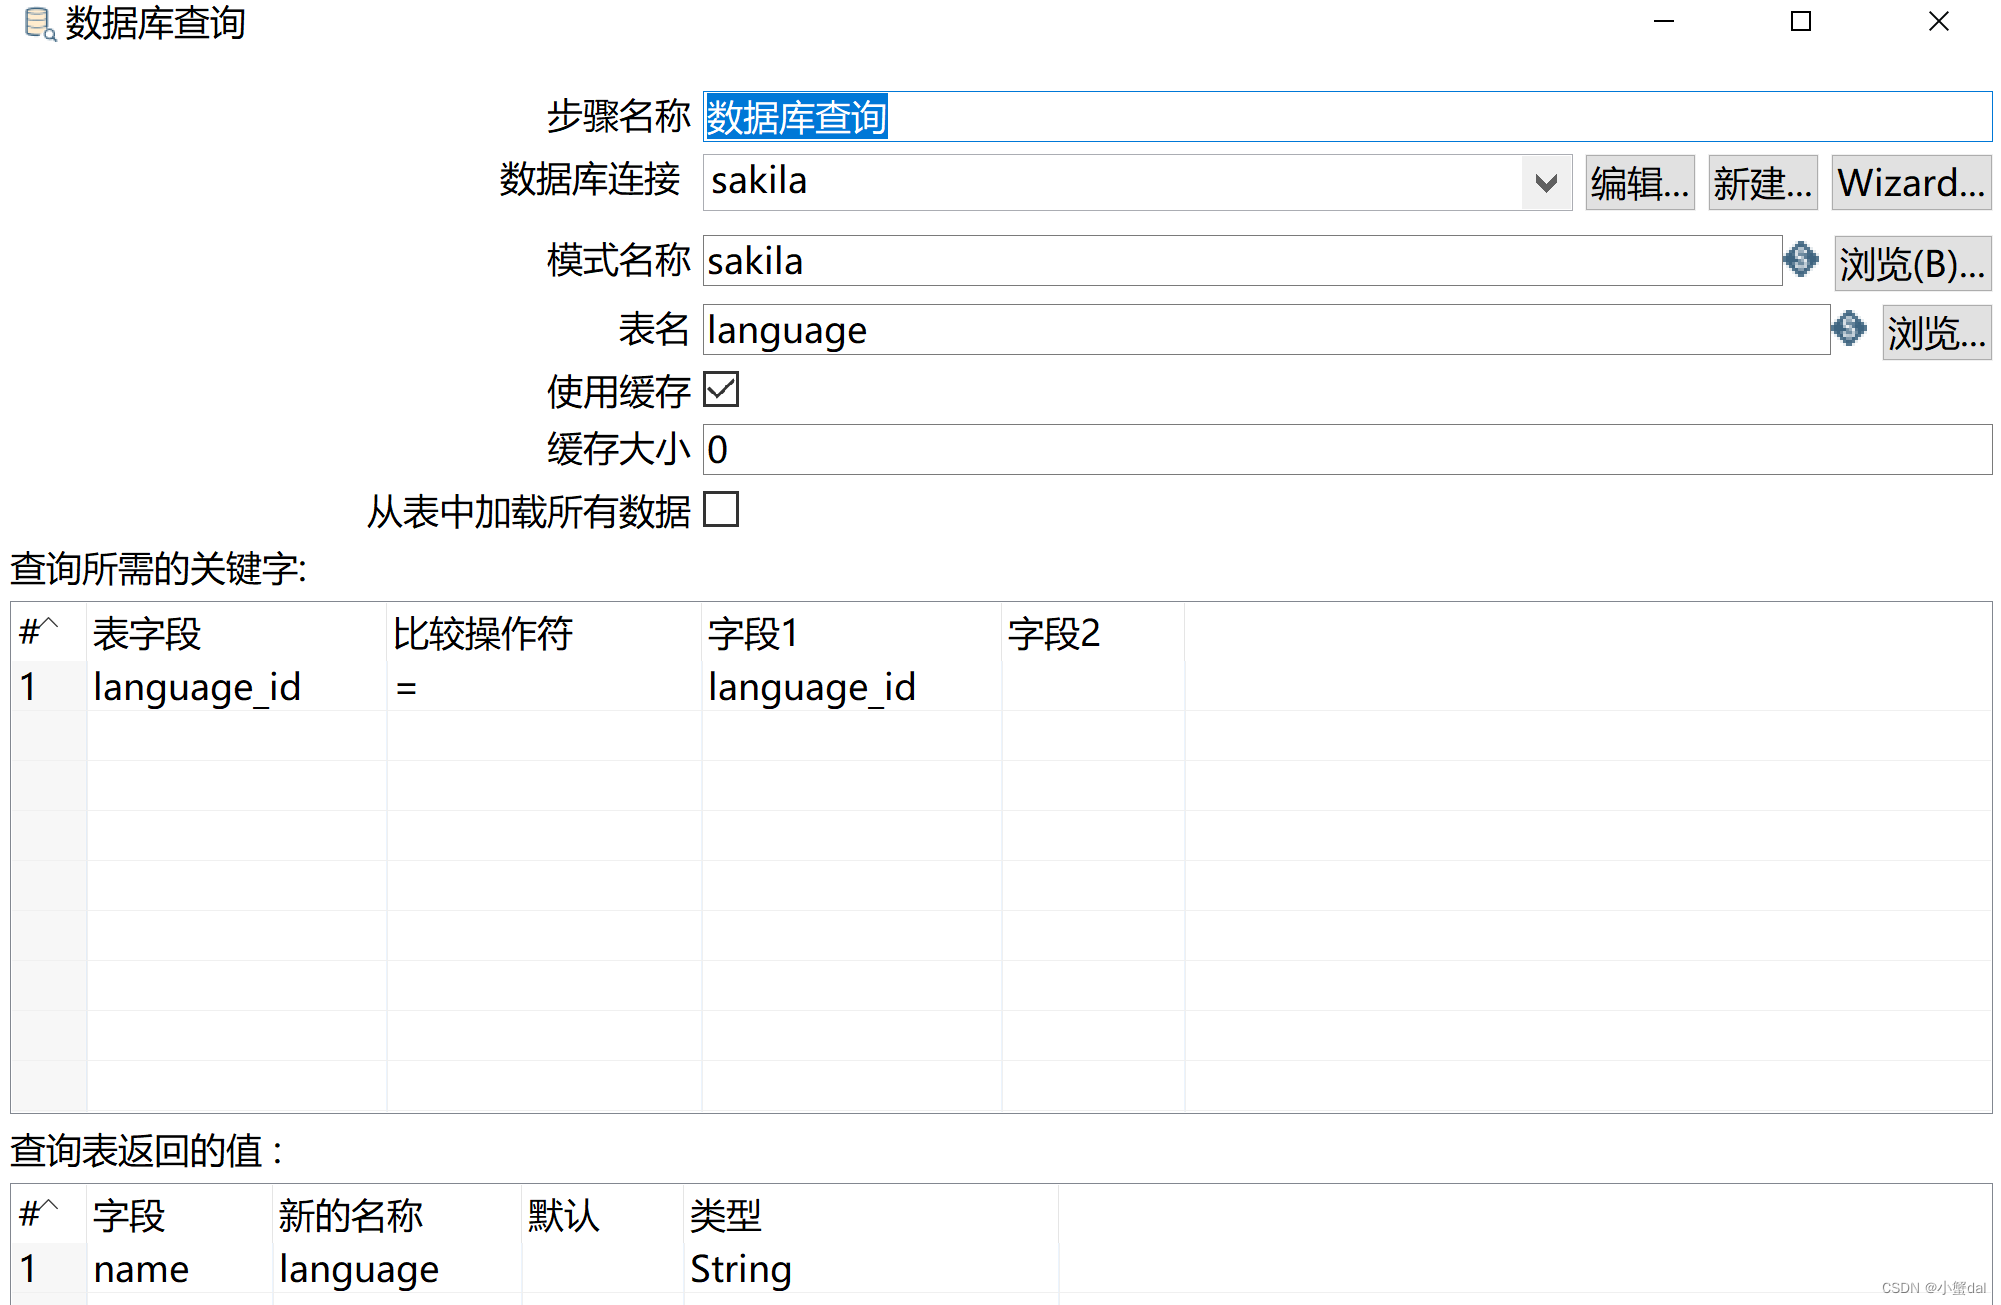Enable the 从表中加载所有数据 checkbox
The width and height of the screenshot is (2001, 1305).
(722, 511)
